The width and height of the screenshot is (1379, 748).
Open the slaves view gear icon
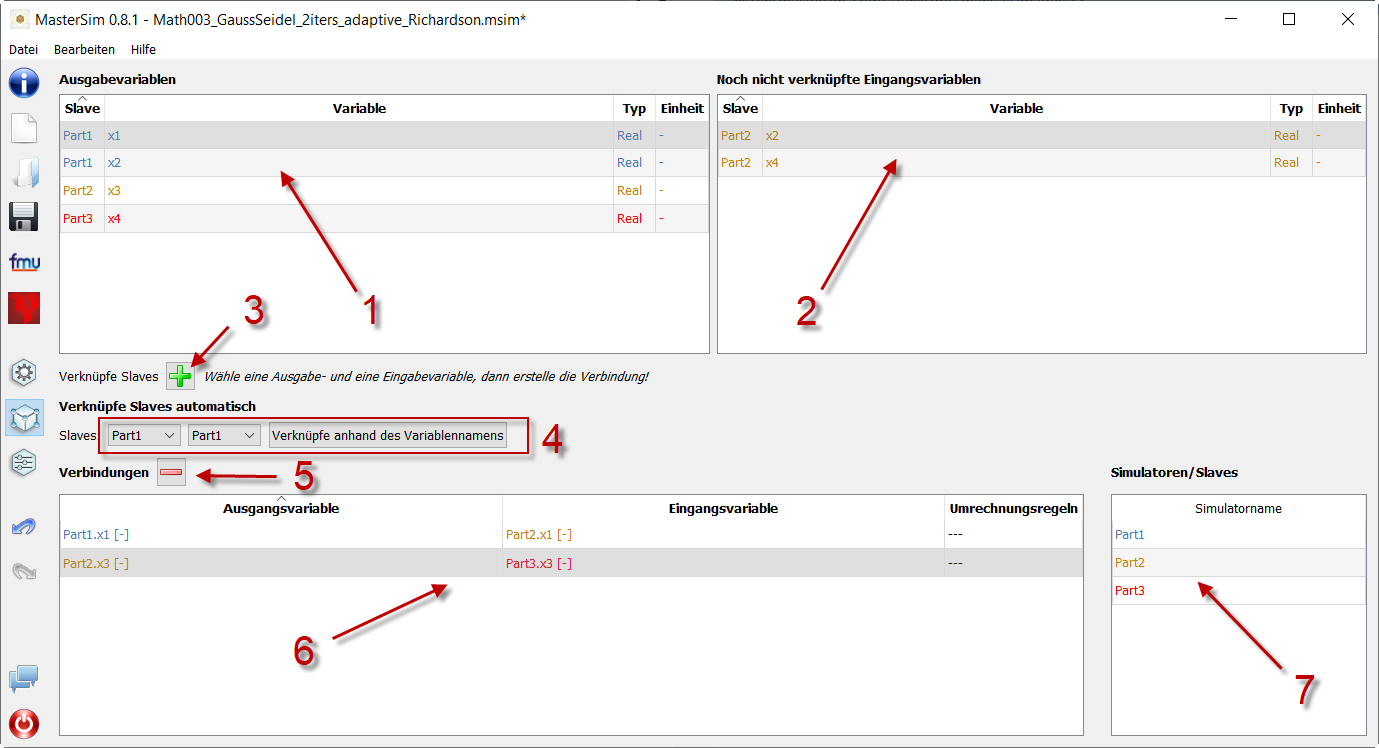pyautogui.click(x=23, y=373)
